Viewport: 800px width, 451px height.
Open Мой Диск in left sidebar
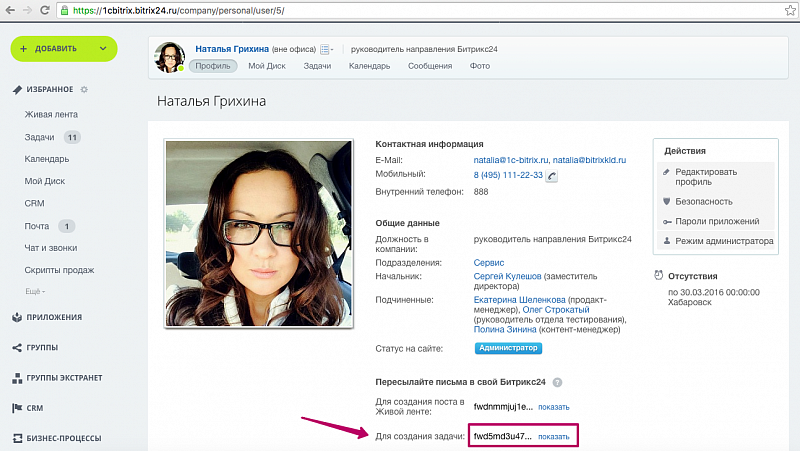(x=45, y=181)
